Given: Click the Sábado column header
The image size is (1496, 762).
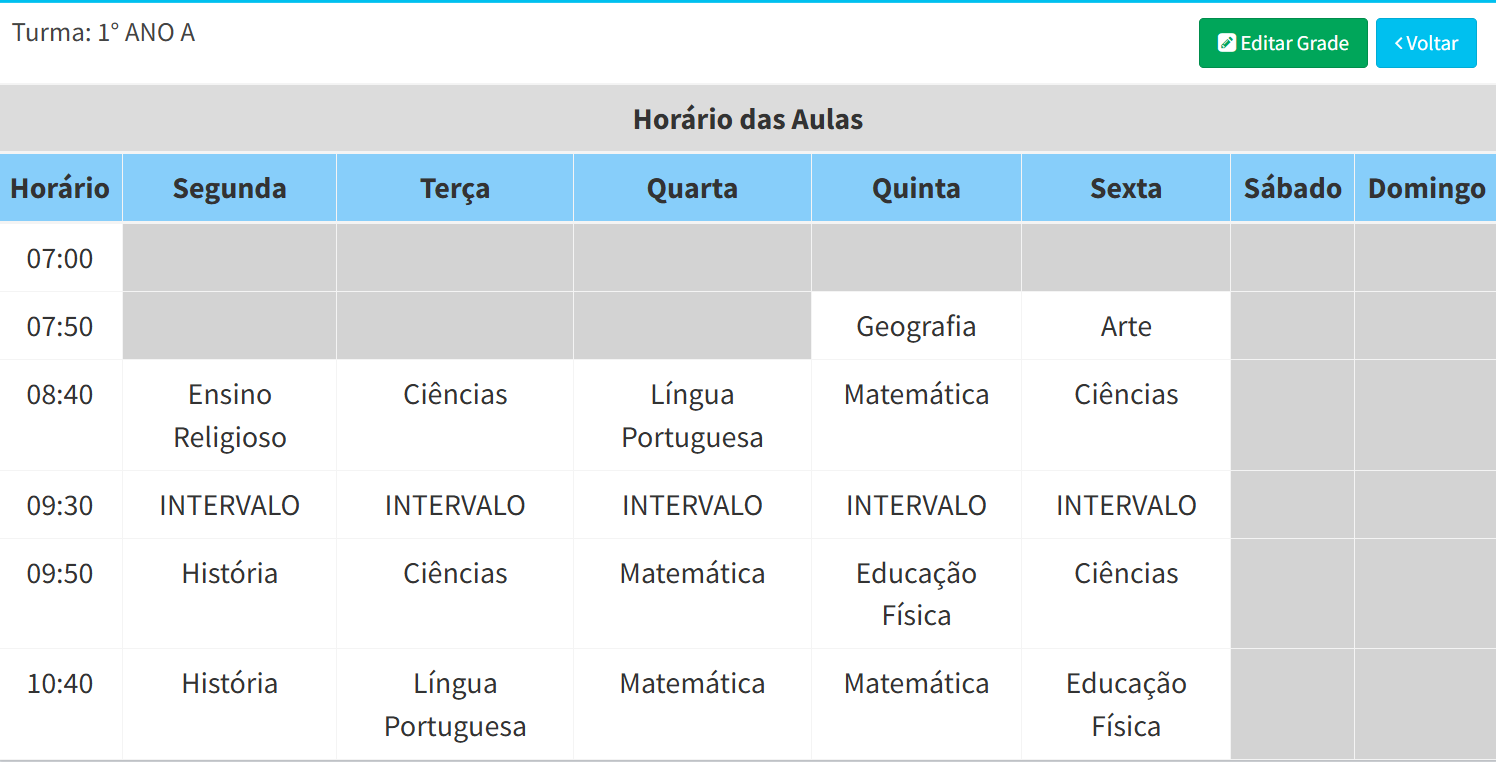Looking at the screenshot, I should (1292, 188).
